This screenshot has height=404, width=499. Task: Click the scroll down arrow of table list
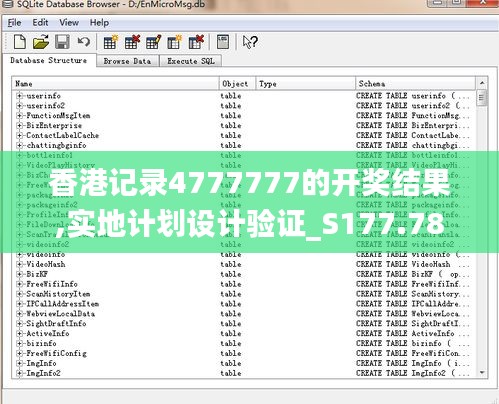click(482, 373)
